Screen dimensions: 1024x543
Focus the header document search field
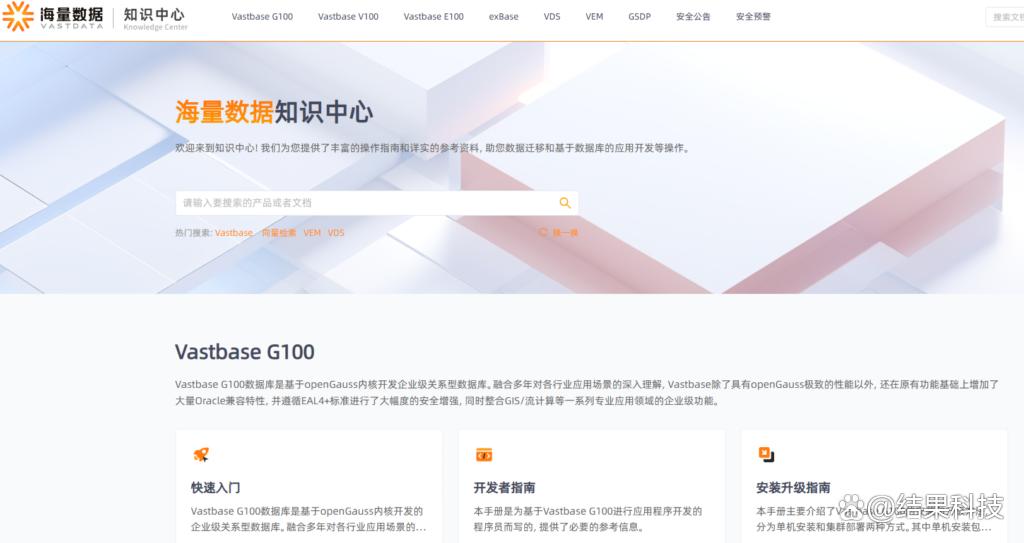tap(1006, 17)
